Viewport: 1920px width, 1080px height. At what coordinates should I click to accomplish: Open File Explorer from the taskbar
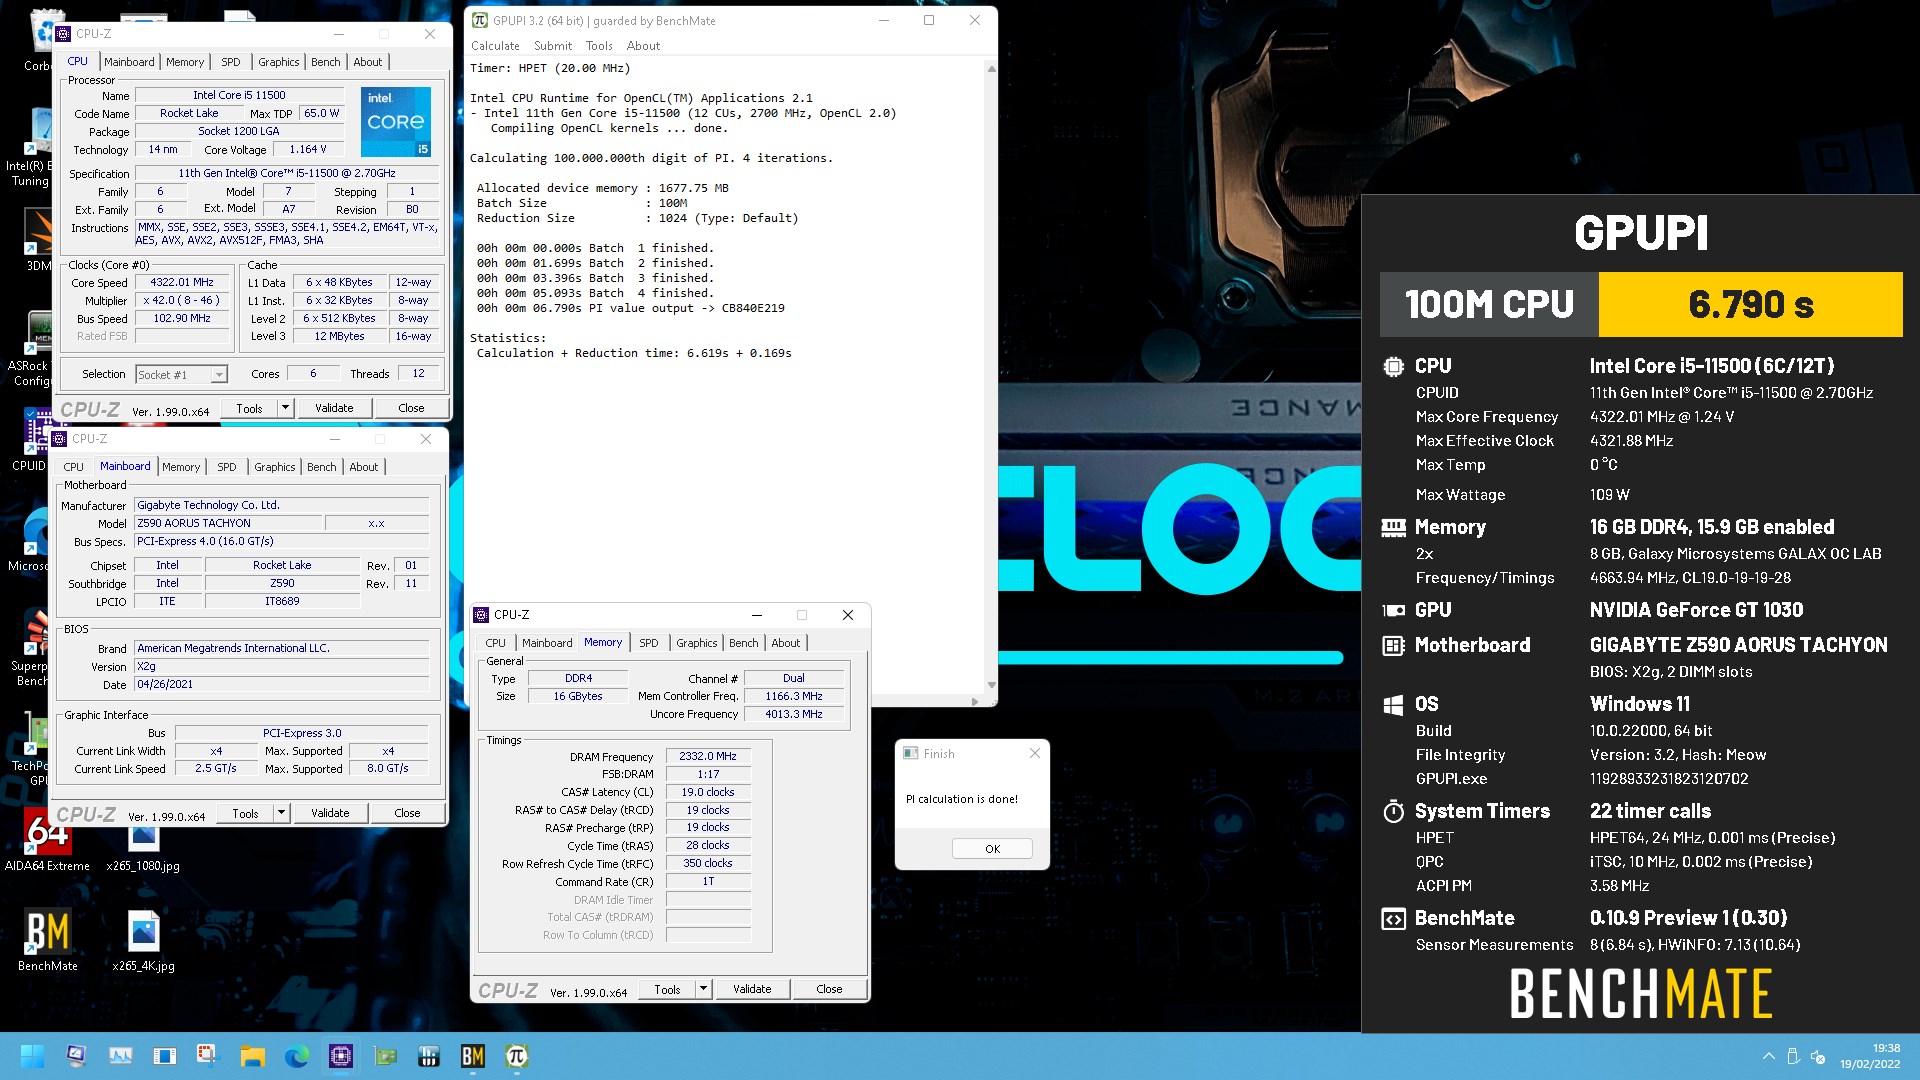coord(252,1056)
